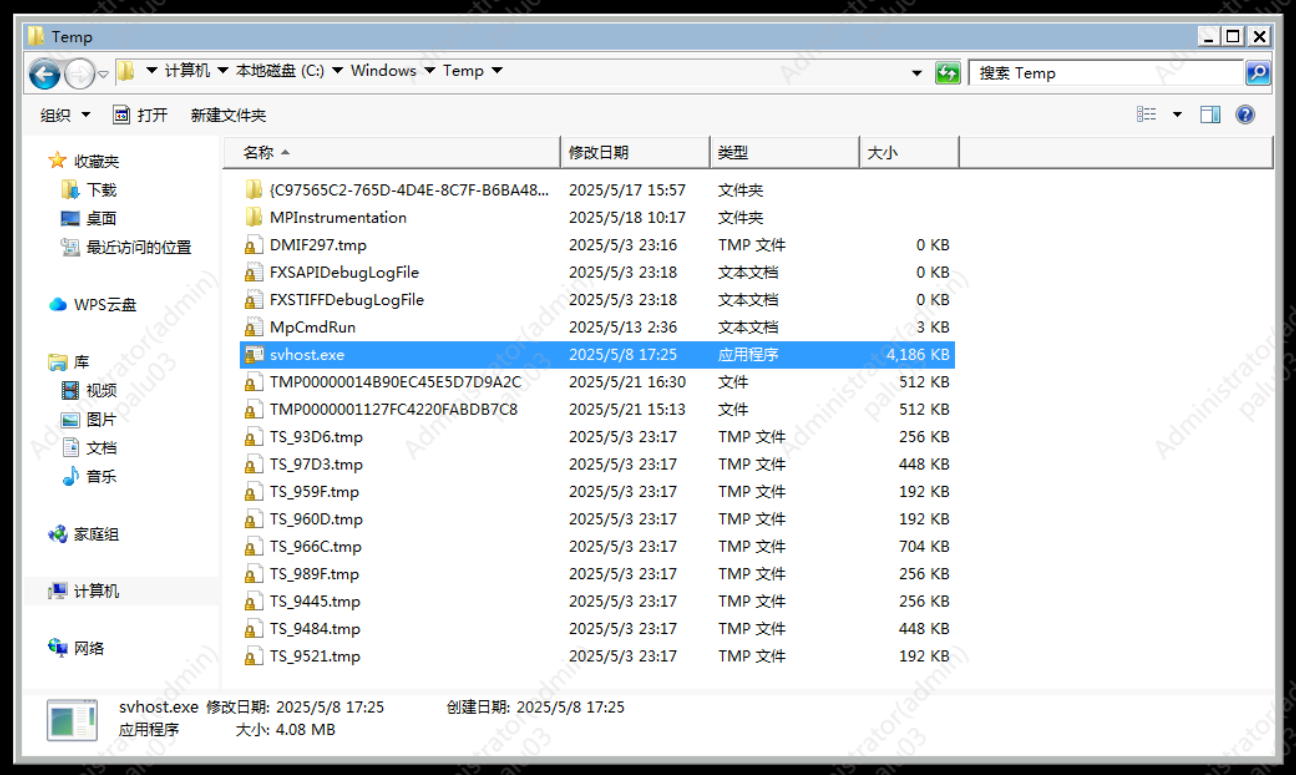Select 下载 in favorites sidebar
This screenshot has height=775, width=1296.
(x=101, y=190)
